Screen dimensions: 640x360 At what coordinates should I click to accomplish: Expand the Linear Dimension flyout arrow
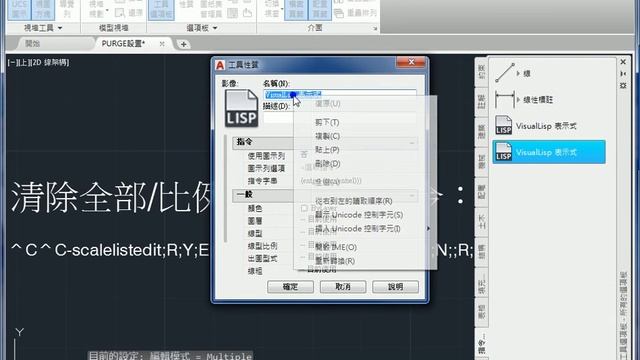coord(518,100)
